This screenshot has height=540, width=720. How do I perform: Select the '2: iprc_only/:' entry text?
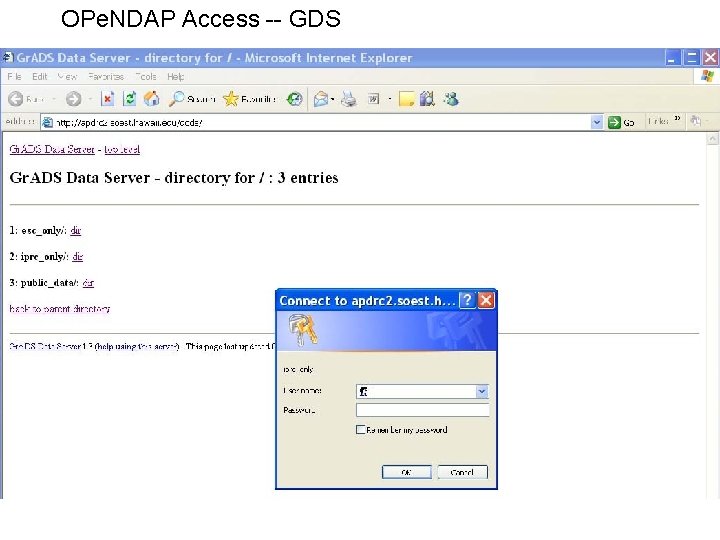[x=39, y=256]
